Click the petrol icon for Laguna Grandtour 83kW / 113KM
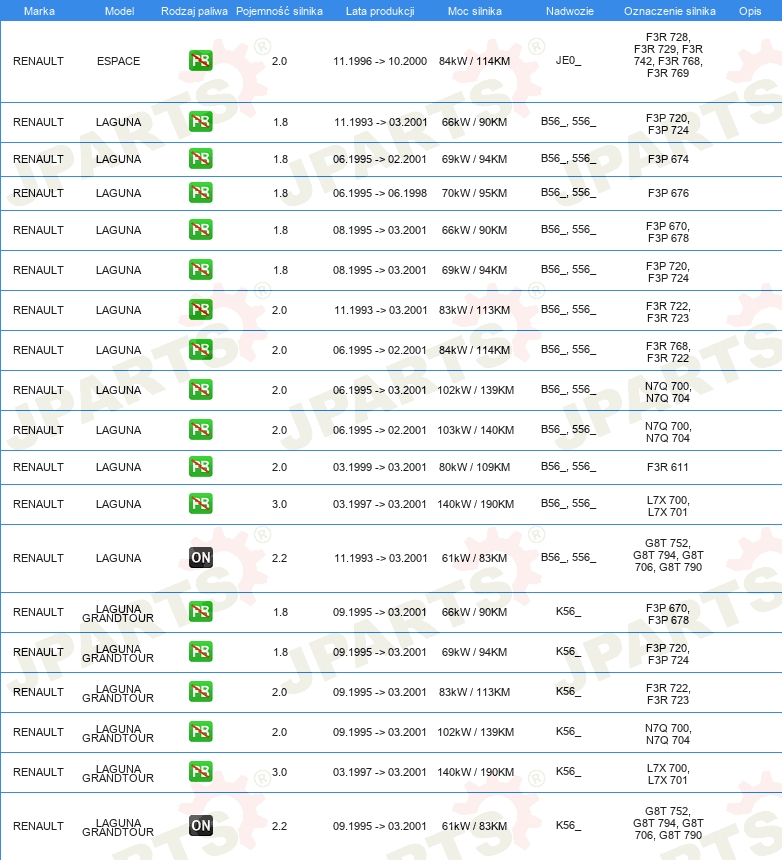This screenshot has height=860, width=782. pos(201,692)
